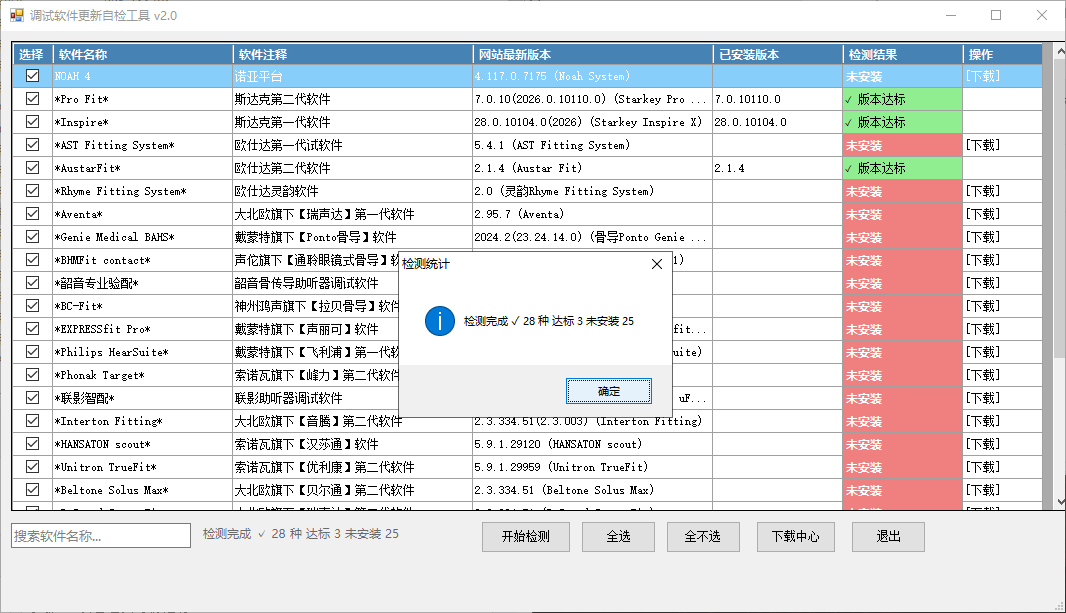Select the 版本达标 cell for *Inspire*
This screenshot has height=613, width=1066.
coord(902,122)
